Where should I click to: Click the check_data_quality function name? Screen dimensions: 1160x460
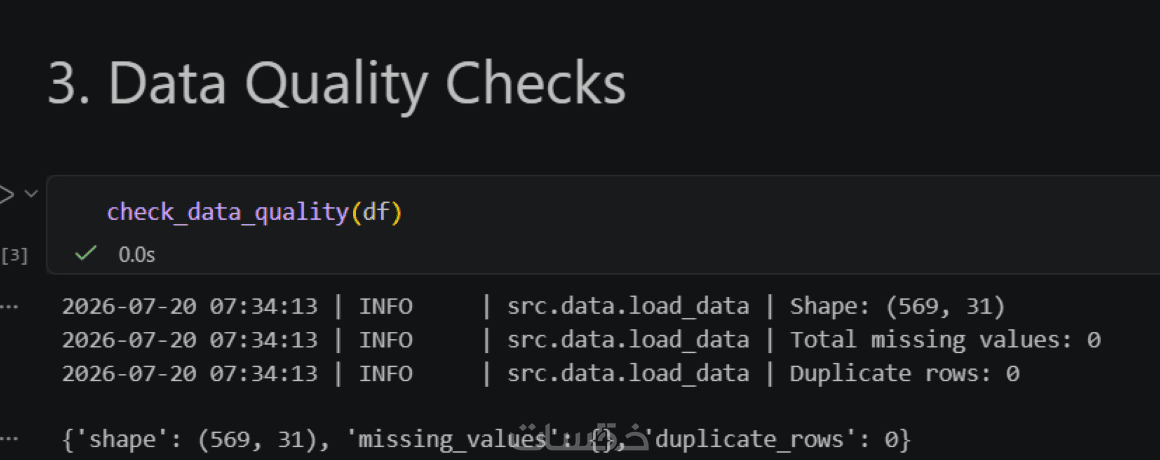pyautogui.click(x=228, y=213)
